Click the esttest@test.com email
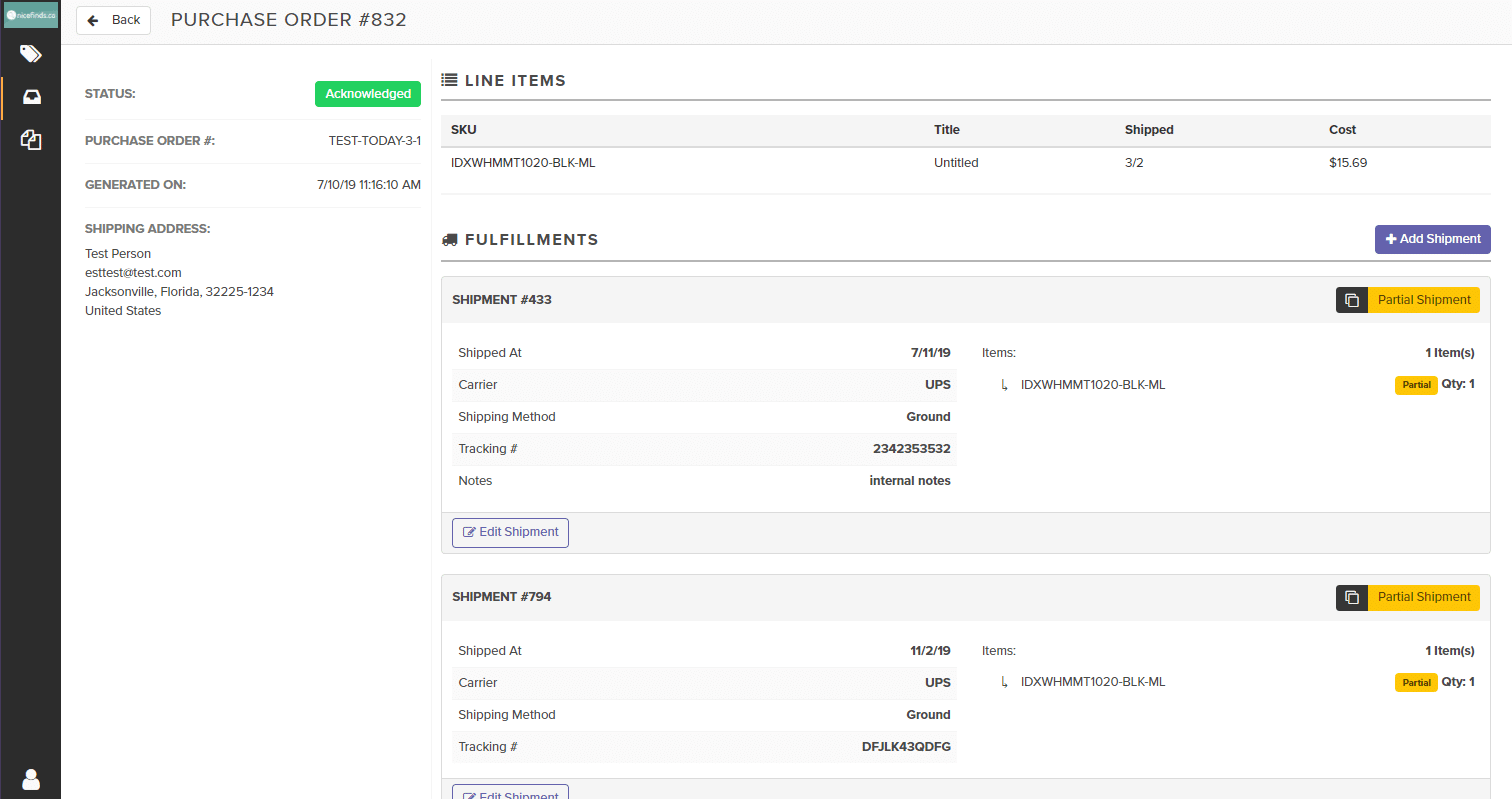 [x=133, y=273]
